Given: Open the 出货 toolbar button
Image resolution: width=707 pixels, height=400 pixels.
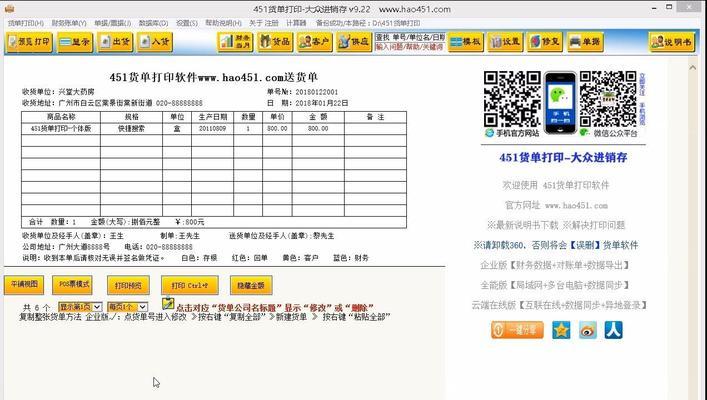Looking at the screenshot, I should [115, 42].
